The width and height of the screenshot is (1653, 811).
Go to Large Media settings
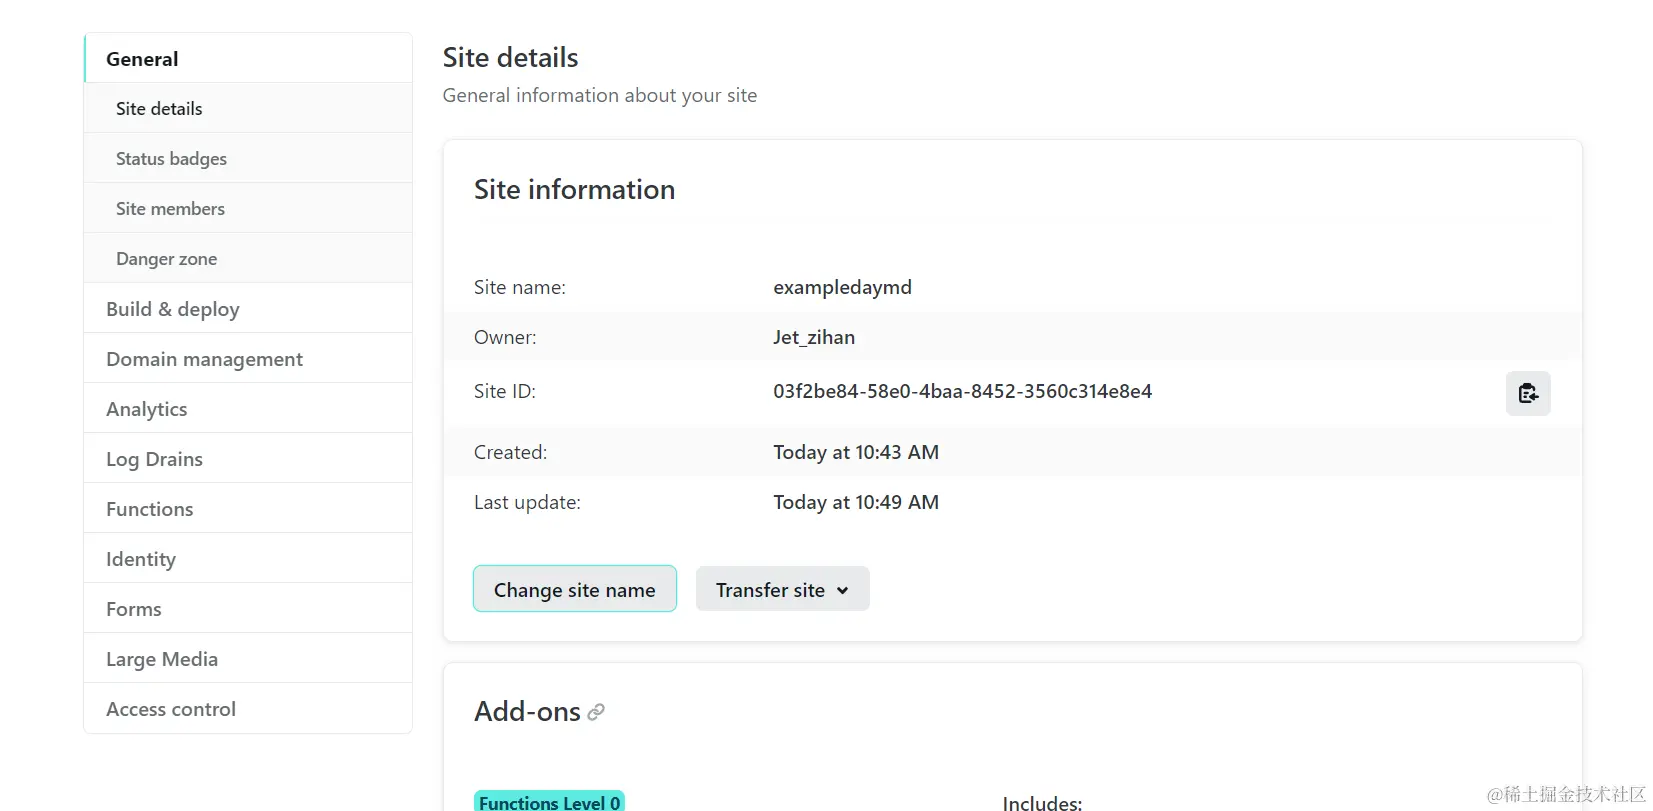[248, 658]
